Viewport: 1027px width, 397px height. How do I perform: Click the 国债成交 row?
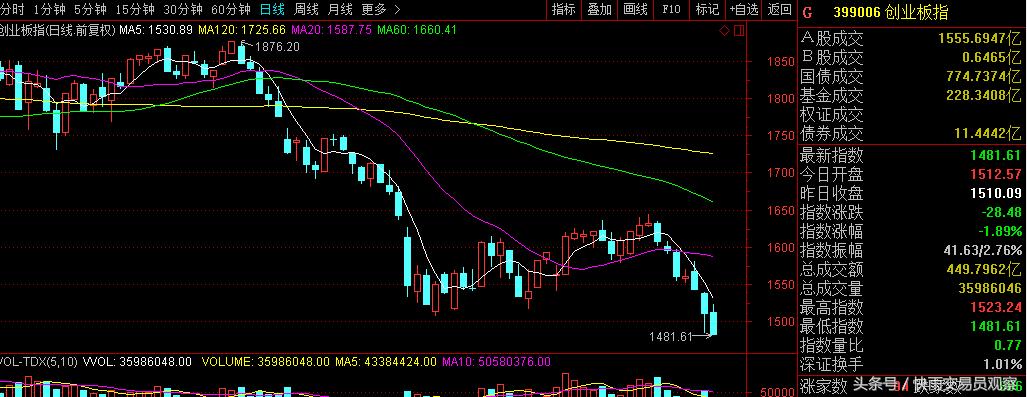click(x=911, y=77)
